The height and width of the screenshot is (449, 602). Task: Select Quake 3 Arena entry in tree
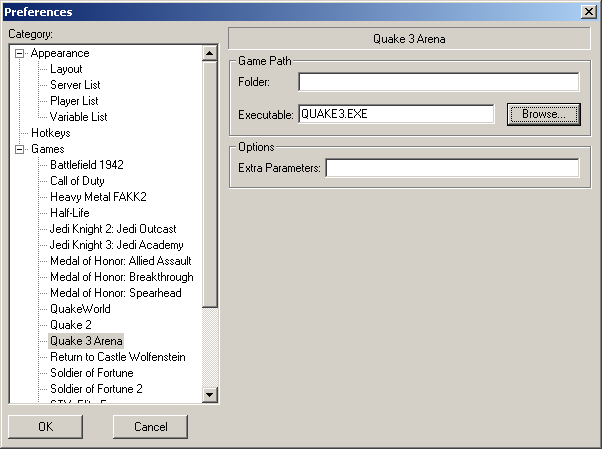[x=86, y=341]
